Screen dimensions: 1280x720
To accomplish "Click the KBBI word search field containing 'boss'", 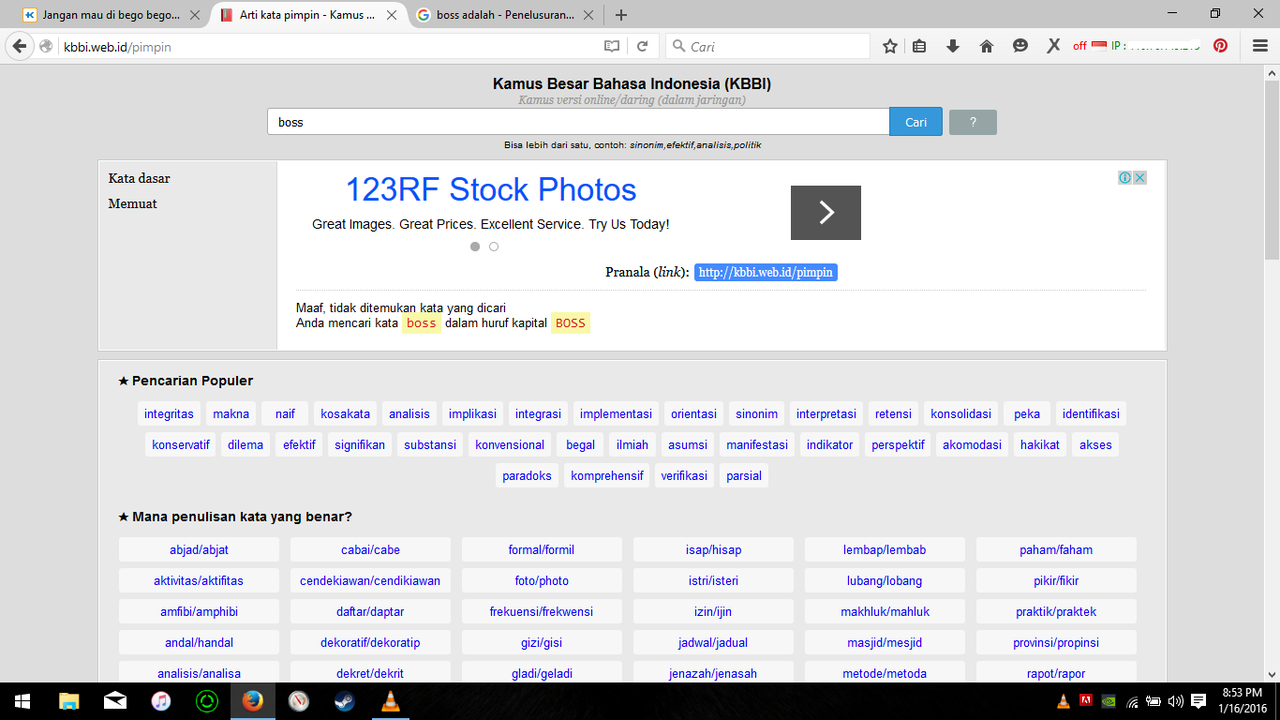I will click(x=578, y=122).
